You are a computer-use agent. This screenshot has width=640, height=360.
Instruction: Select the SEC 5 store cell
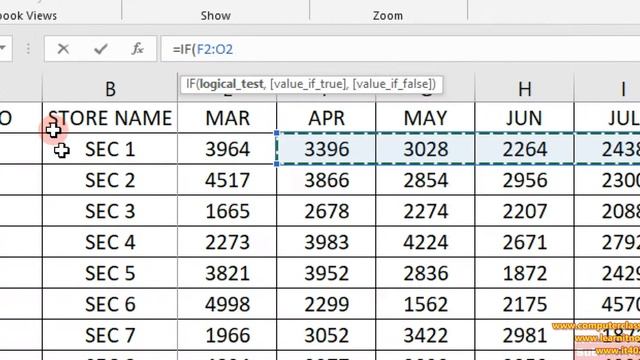(x=110, y=273)
